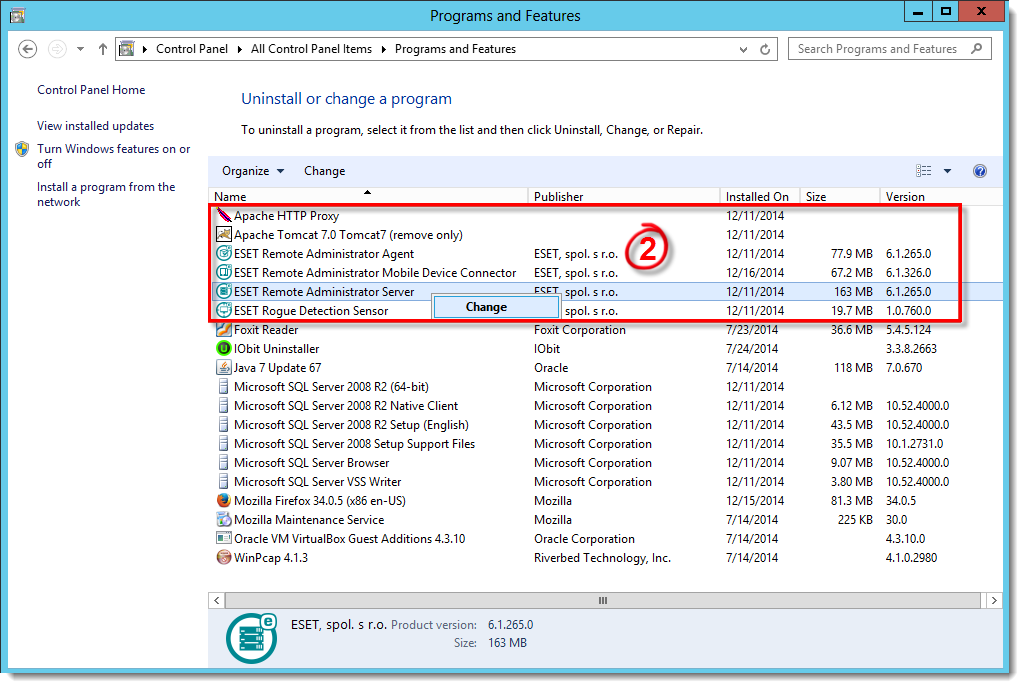Click the ESET Remote Administrator Agent icon

coord(223,253)
